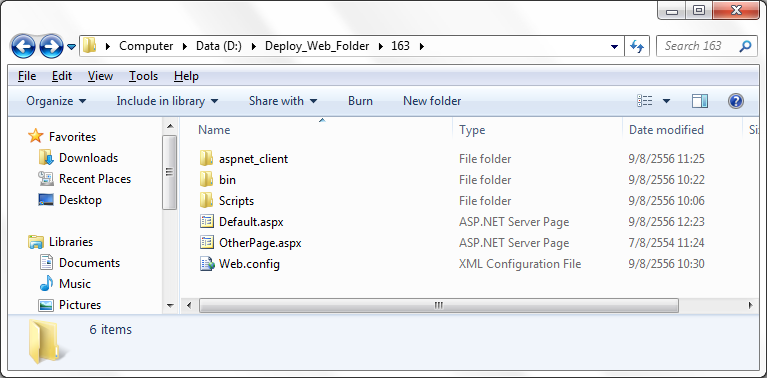
Task: Click navigation pane scroll up arrow
Action: point(170,127)
